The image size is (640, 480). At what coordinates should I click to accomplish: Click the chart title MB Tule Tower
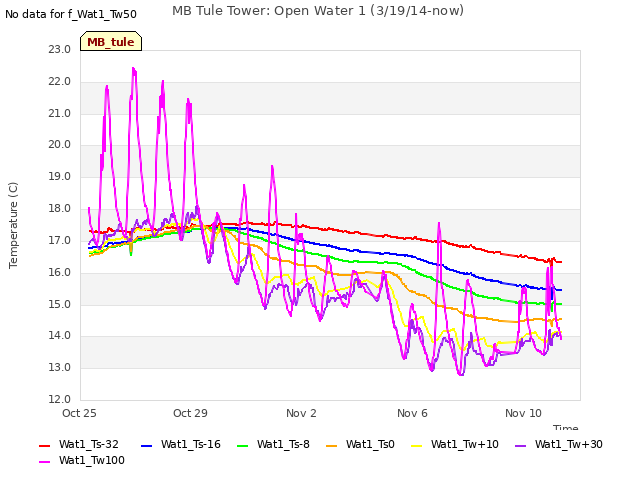[318, 11]
